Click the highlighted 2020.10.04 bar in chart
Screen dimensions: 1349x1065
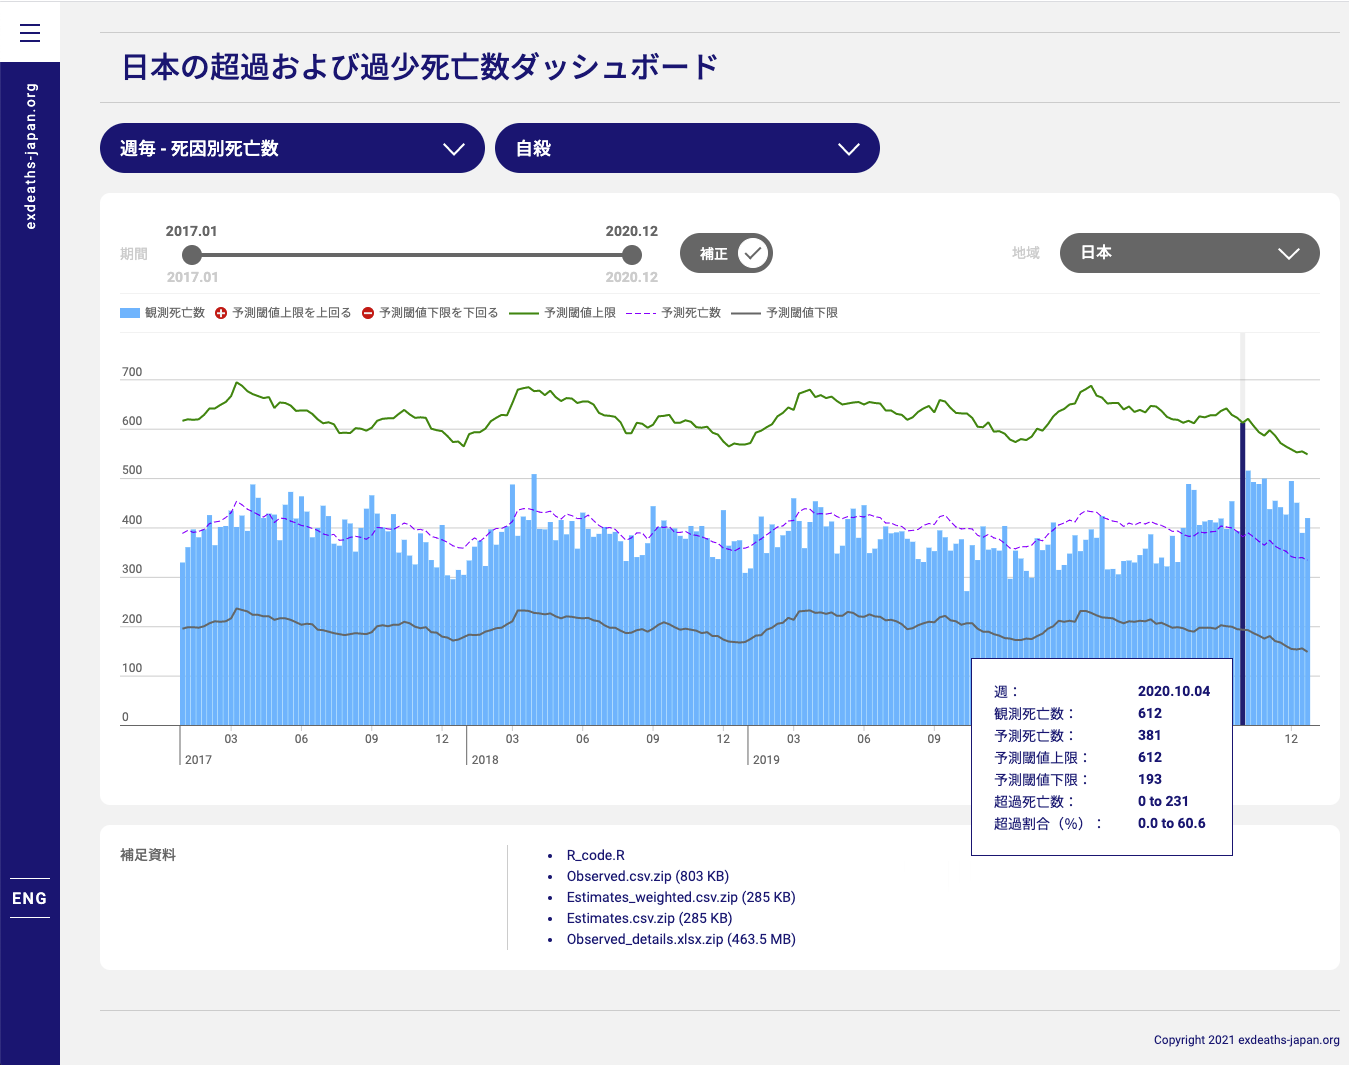pyautogui.click(x=1243, y=573)
